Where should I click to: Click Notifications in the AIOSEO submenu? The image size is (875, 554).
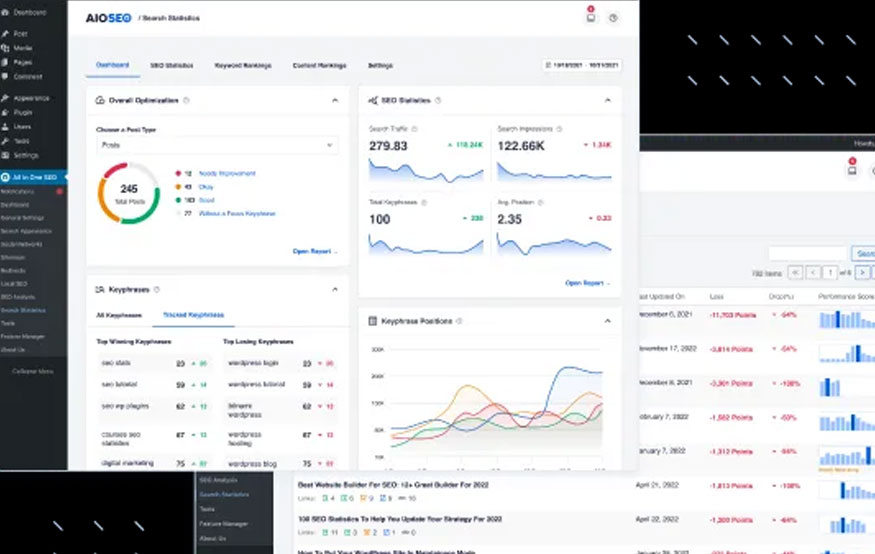(x=17, y=191)
